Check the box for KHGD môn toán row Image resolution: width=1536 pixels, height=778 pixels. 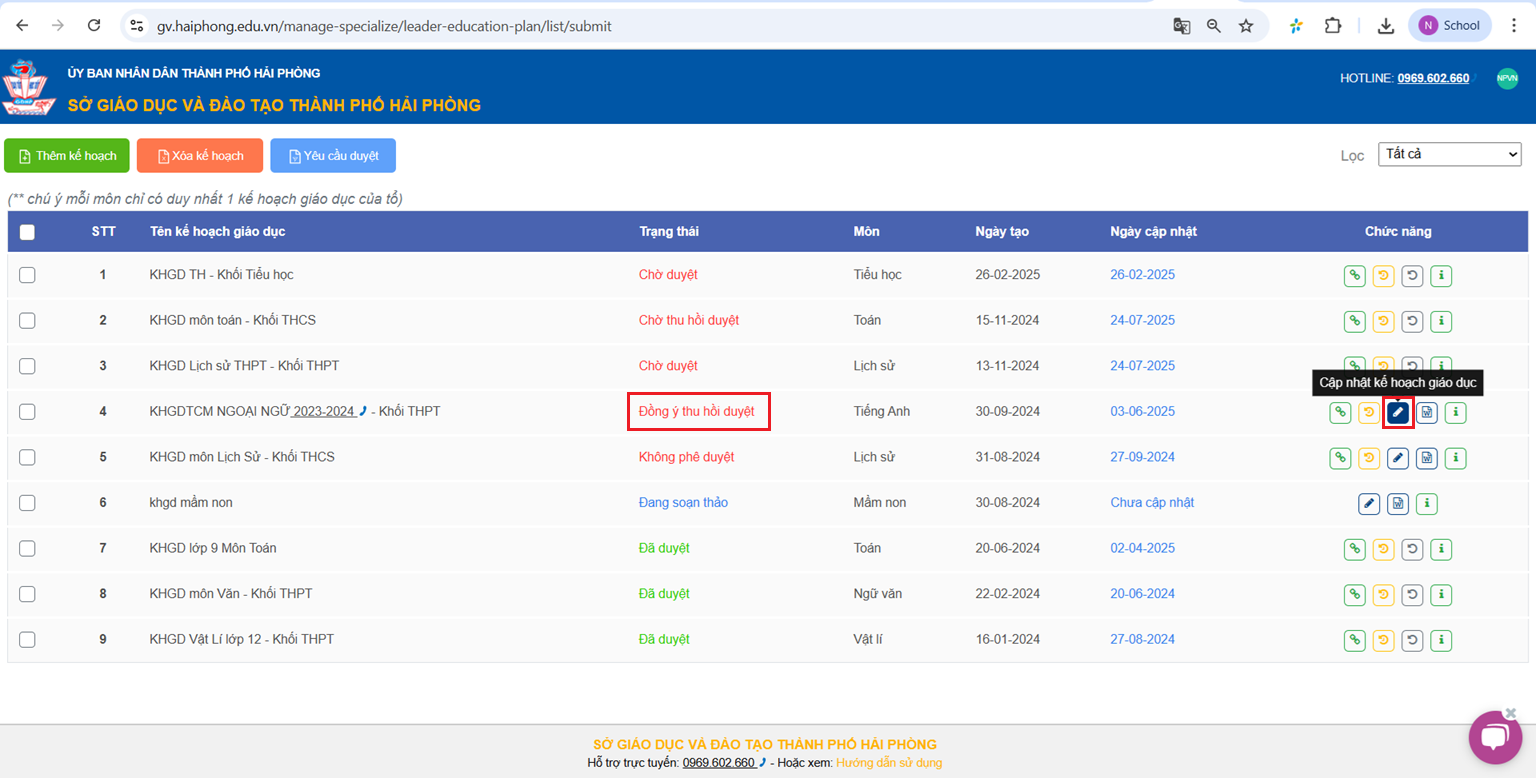point(27,321)
